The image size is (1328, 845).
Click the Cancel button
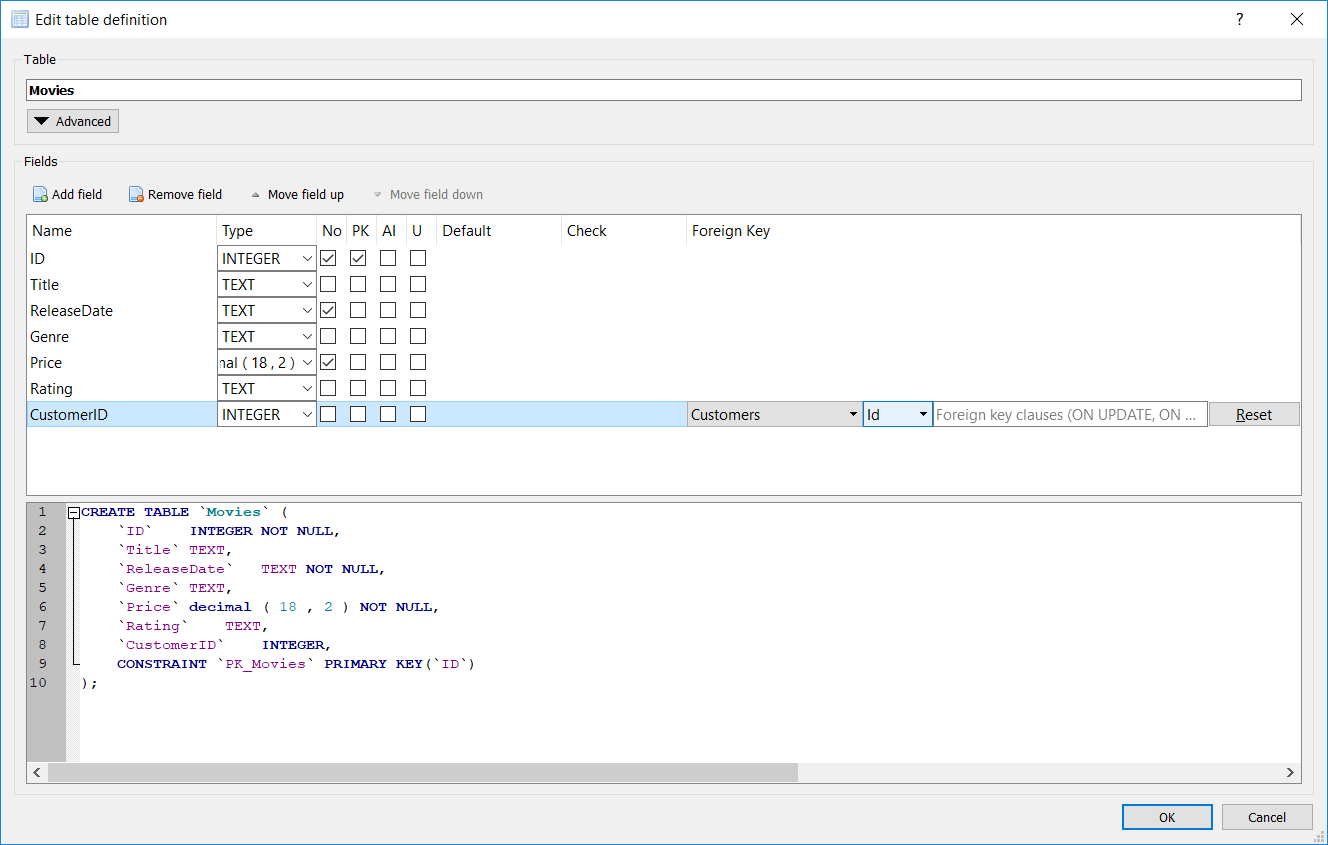coord(1267,817)
